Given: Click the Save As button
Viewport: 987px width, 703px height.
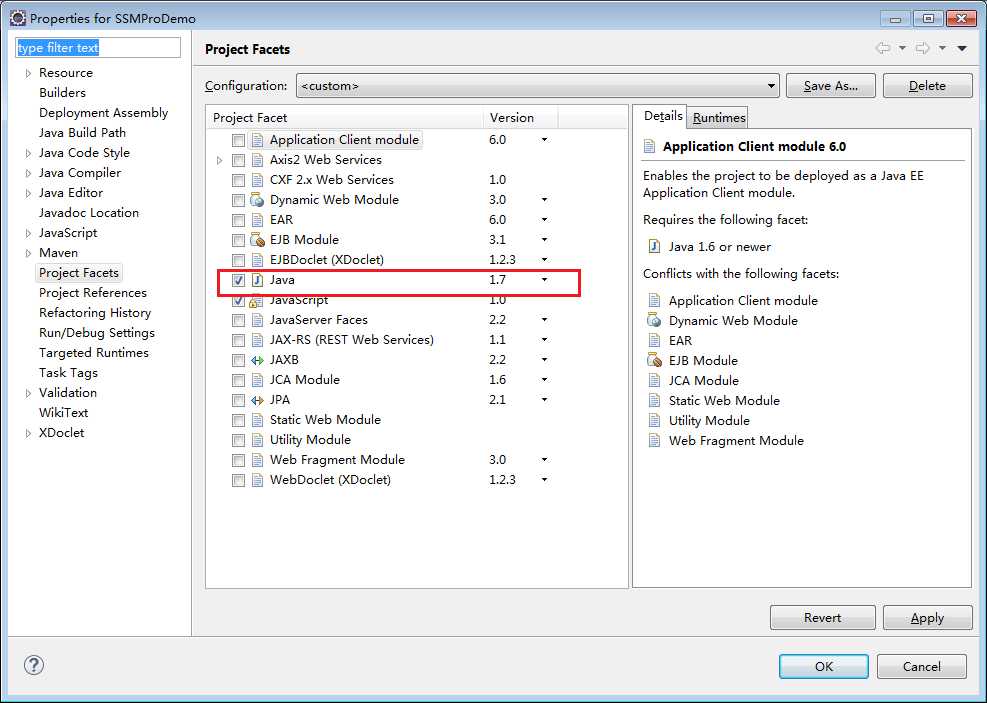Looking at the screenshot, I should point(830,86).
